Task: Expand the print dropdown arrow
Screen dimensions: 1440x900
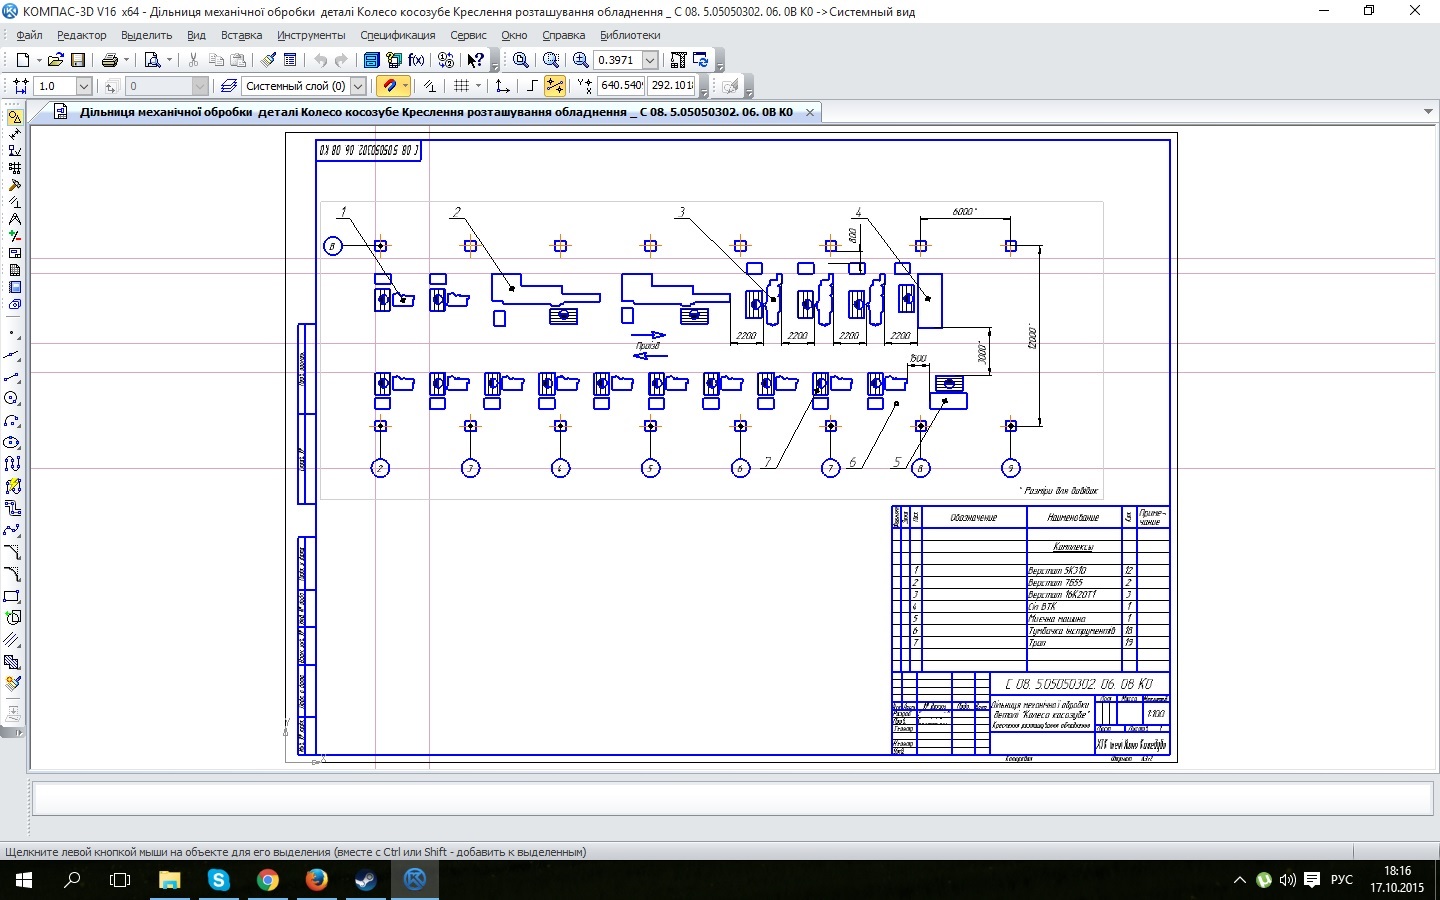Action: [x=126, y=60]
